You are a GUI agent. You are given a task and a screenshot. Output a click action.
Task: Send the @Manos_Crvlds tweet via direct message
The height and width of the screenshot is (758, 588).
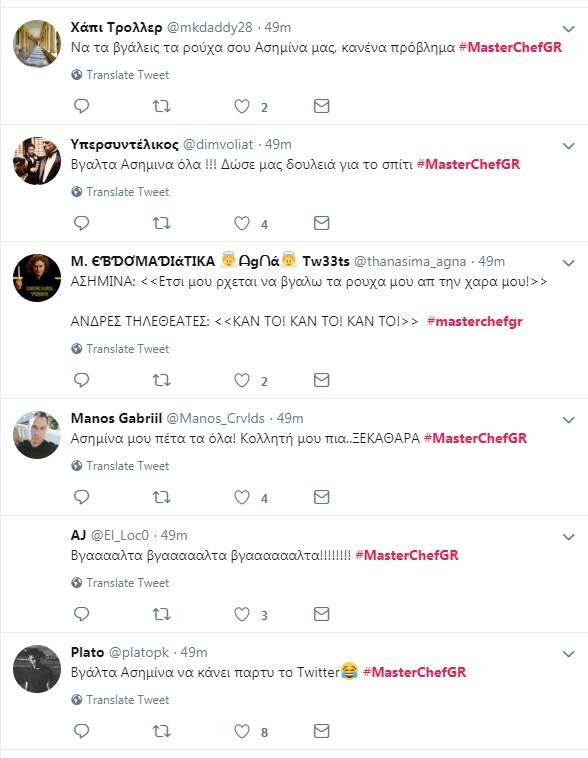coord(322,497)
